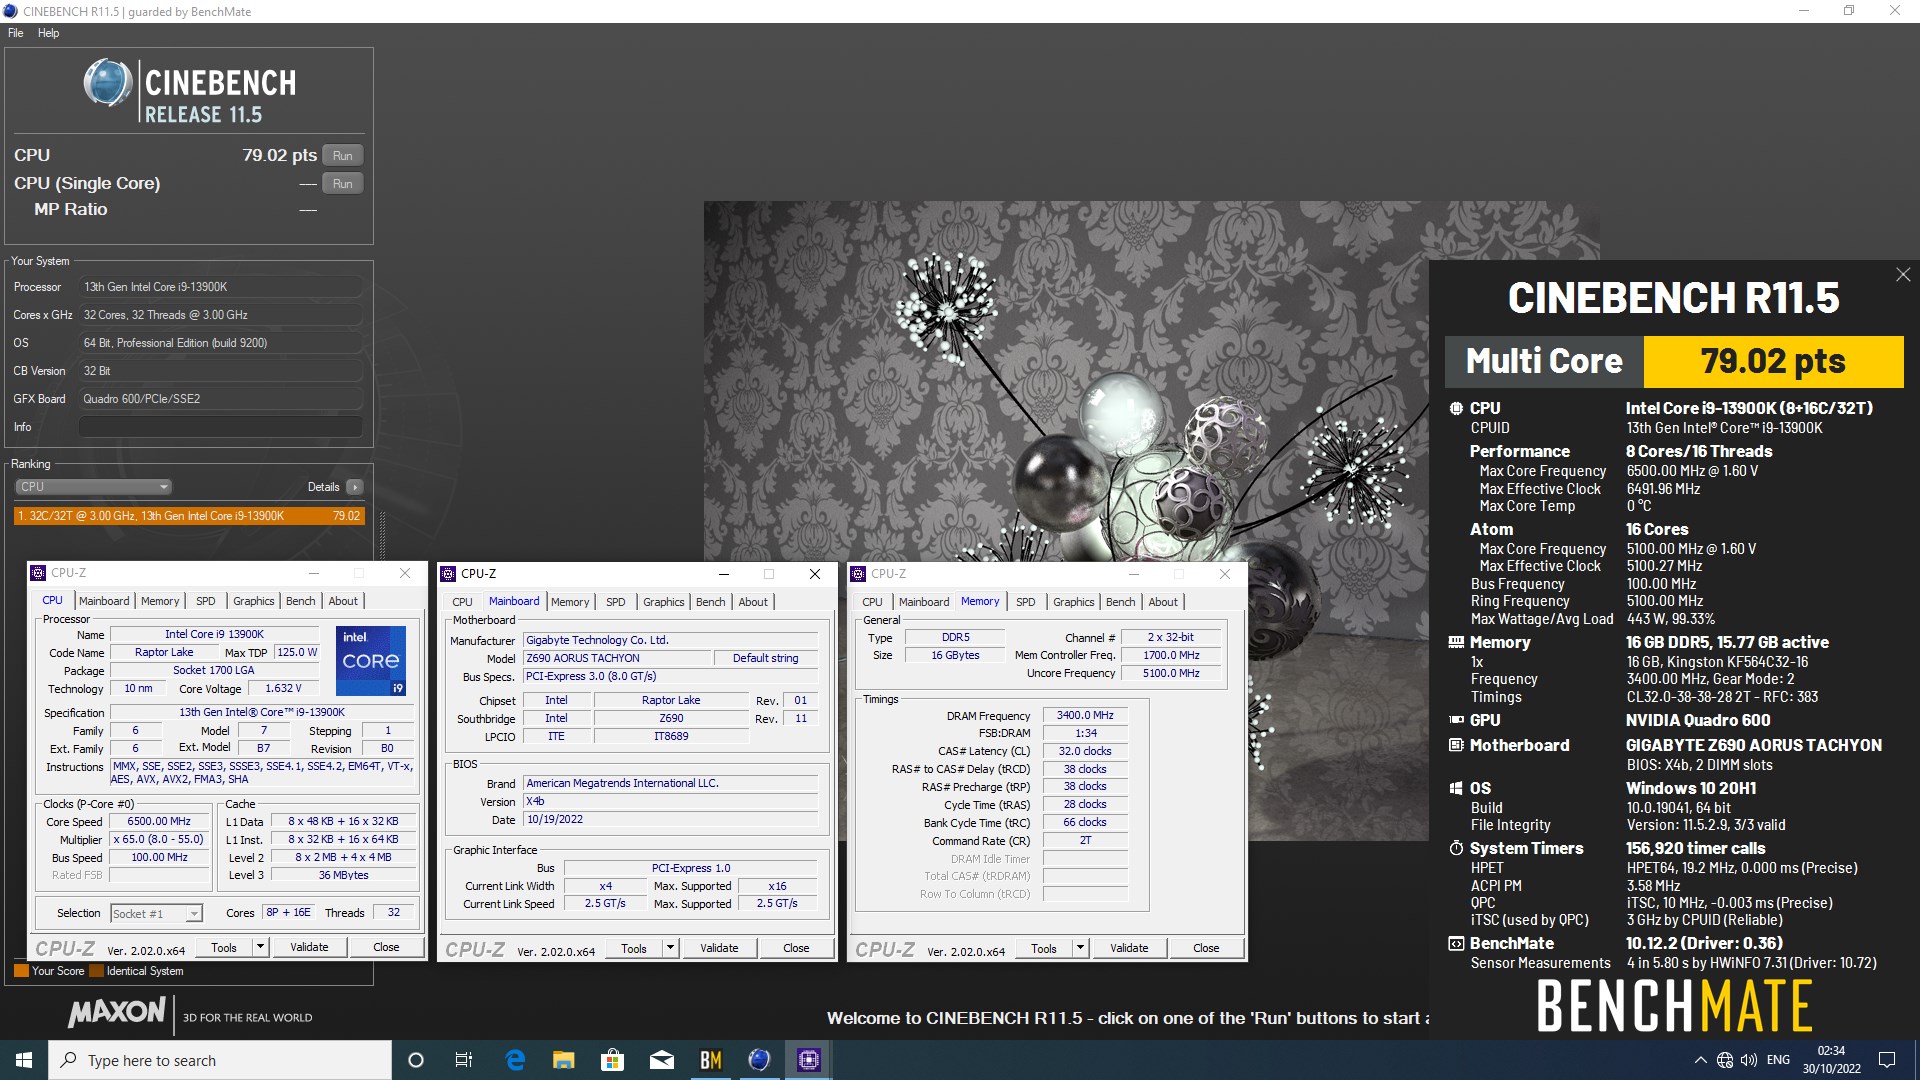Click the ENG language indicator

[1778, 1060]
